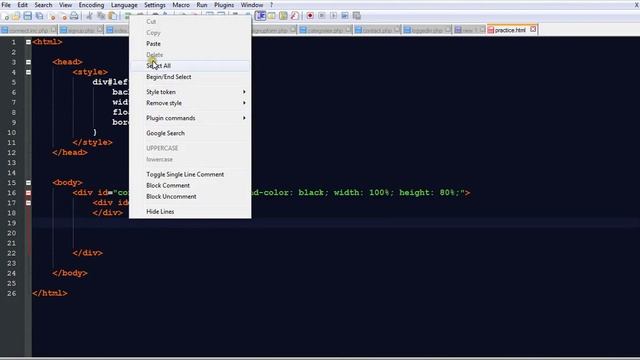Click the macro Playback icon
The image size is (640, 360).
333,16
